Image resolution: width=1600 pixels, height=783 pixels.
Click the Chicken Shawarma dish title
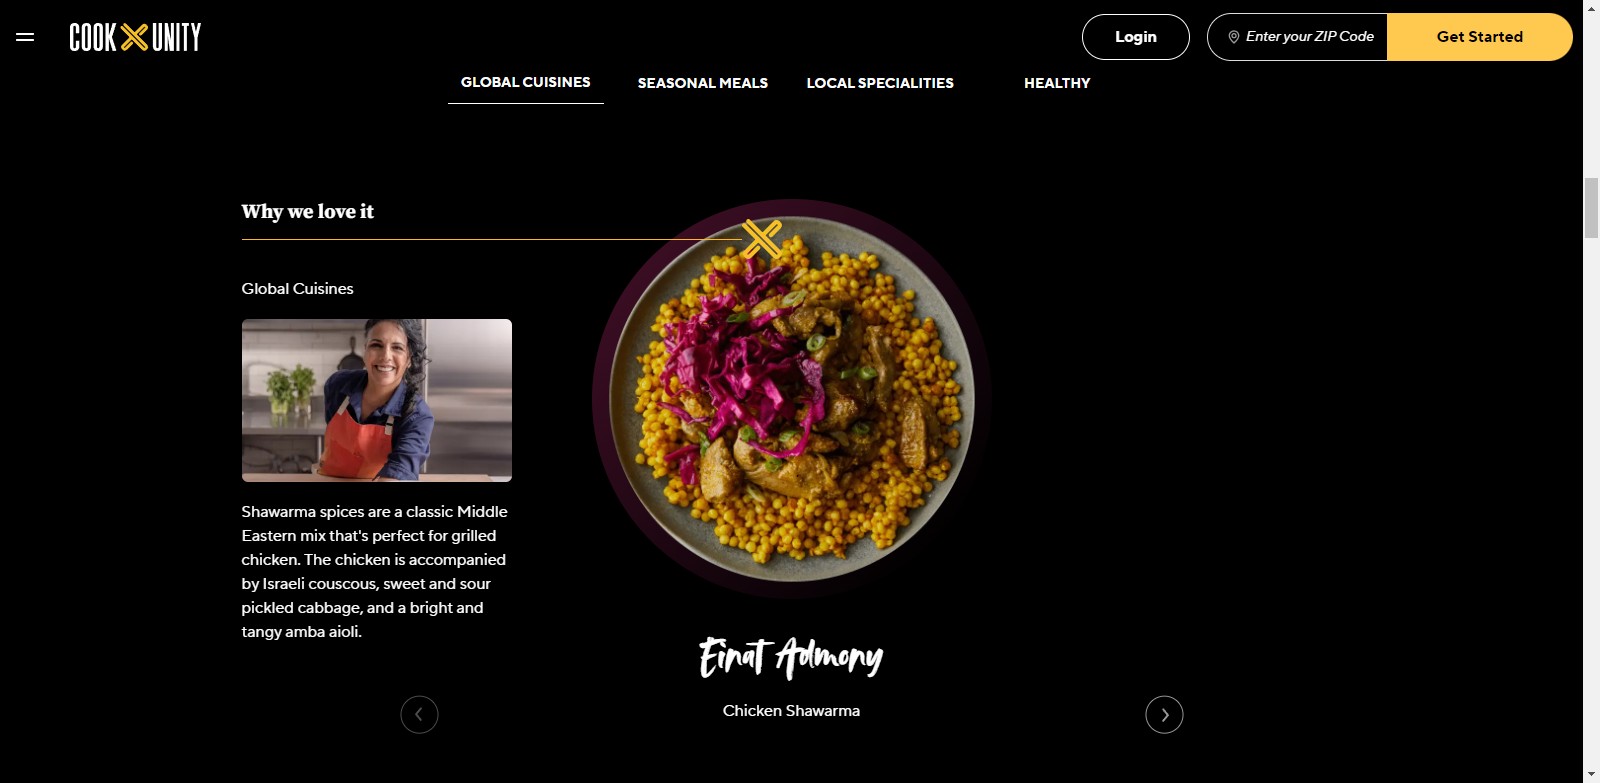[x=791, y=711]
